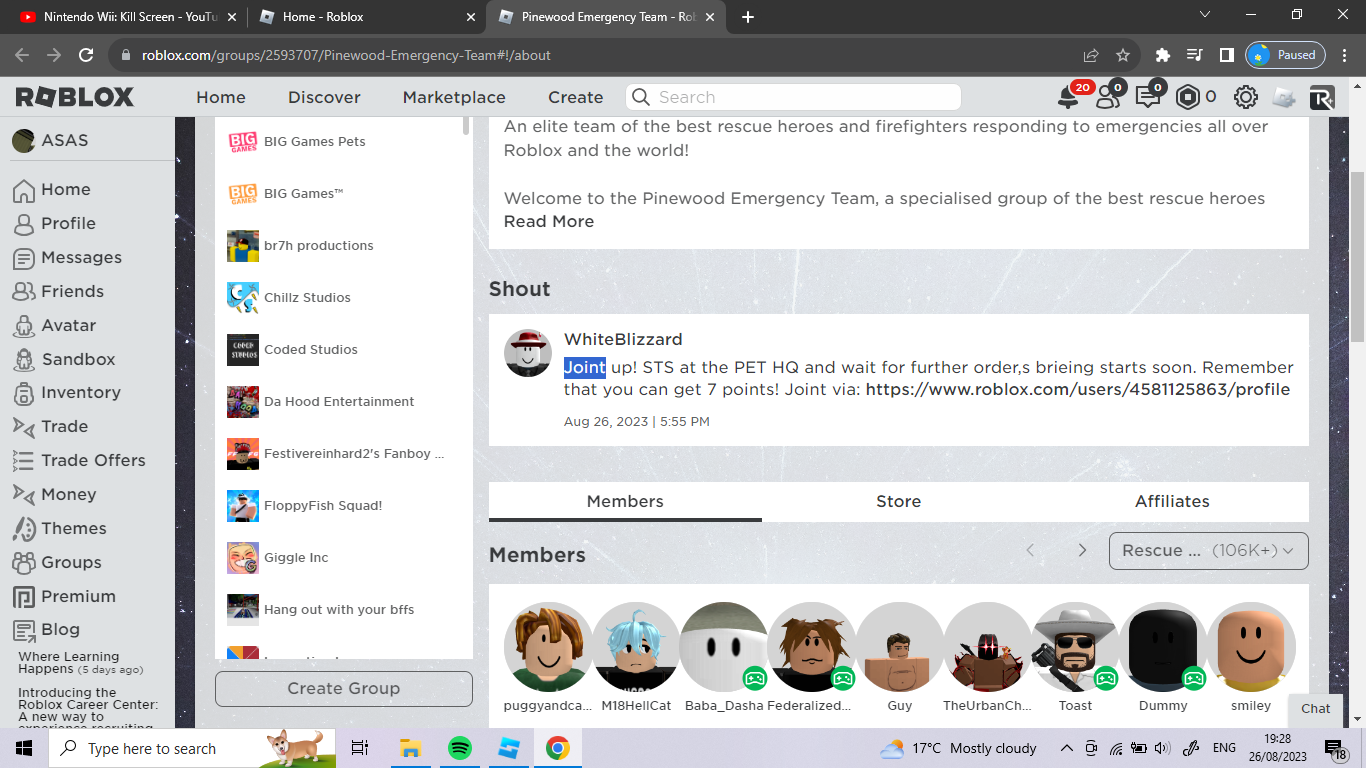Open Avatar in the left sidebar
This screenshot has height=768, width=1366.
[x=68, y=325]
